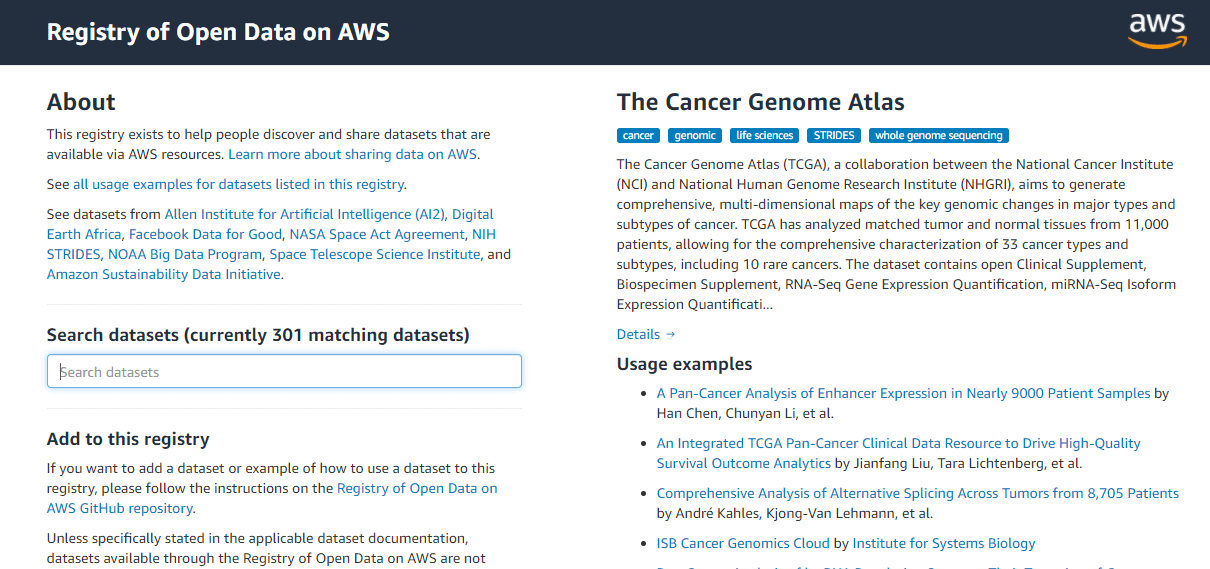Open Registry of Open Data on AWS title

point(218,32)
